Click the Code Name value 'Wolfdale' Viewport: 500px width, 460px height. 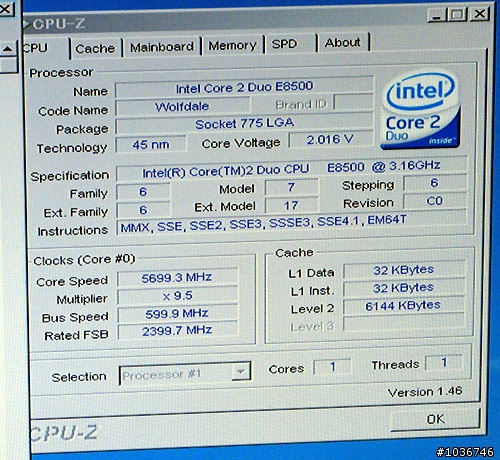coord(182,106)
